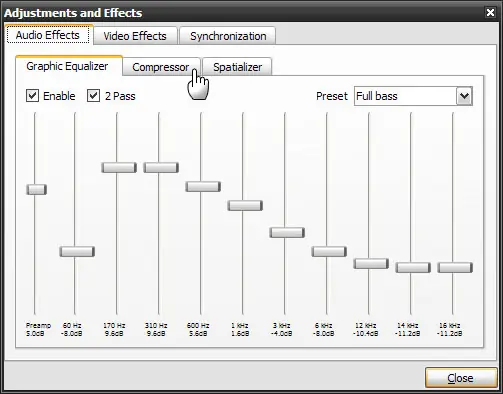Image resolution: width=503 pixels, height=394 pixels.
Task: Switch to the Video Effects tab
Action: [x=135, y=36]
